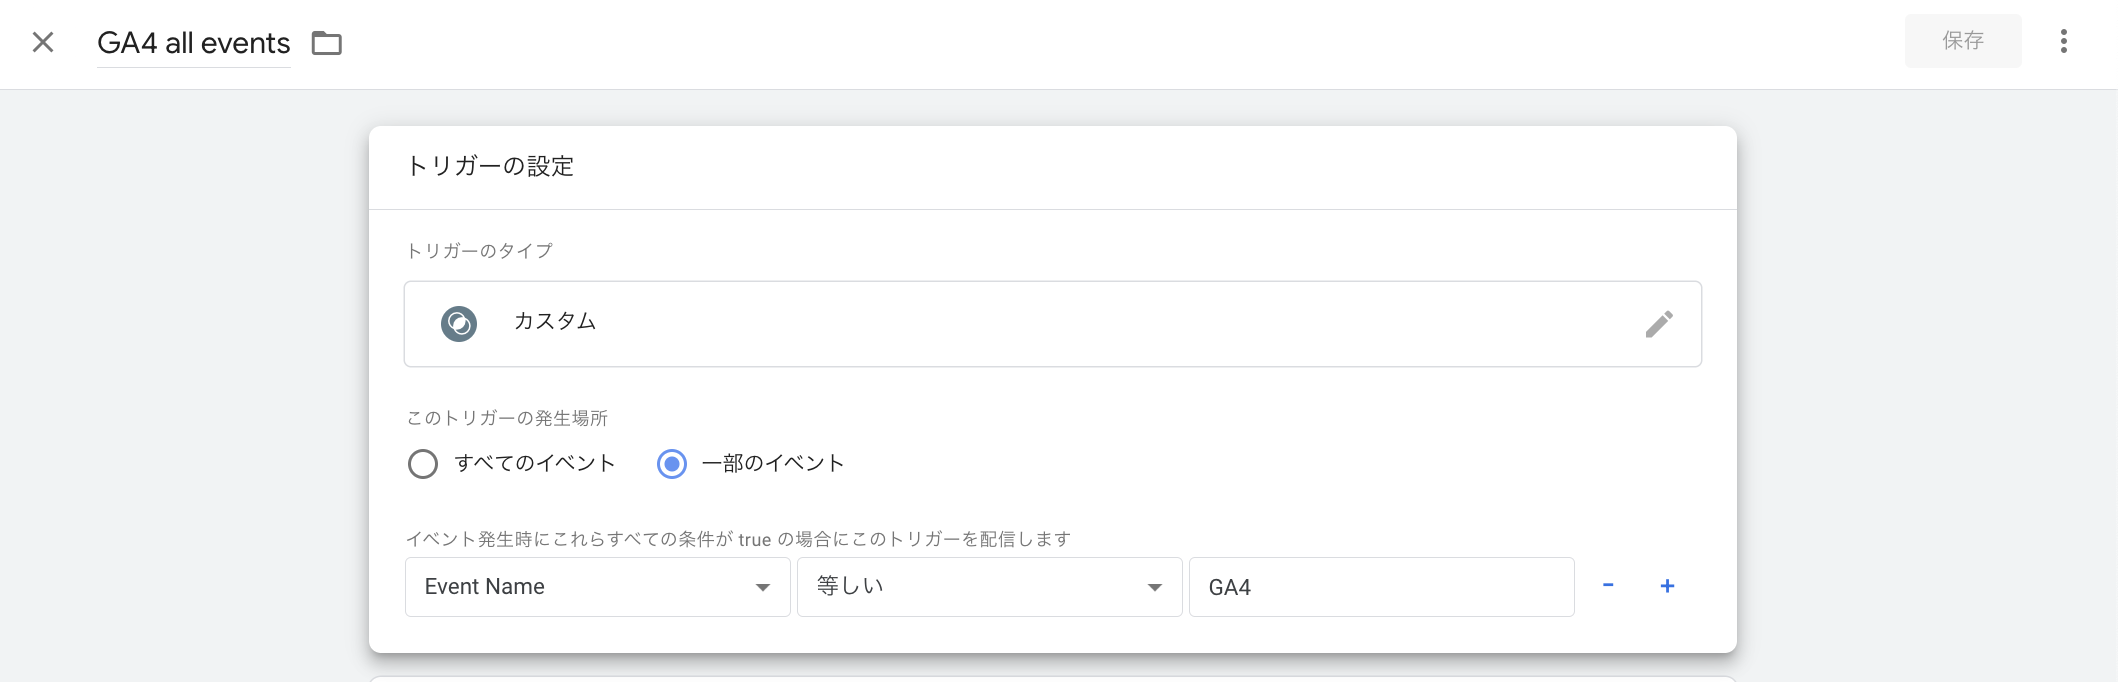The width and height of the screenshot is (2118, 682).
Task: Click the 保存 save button
Action: 1962,41
